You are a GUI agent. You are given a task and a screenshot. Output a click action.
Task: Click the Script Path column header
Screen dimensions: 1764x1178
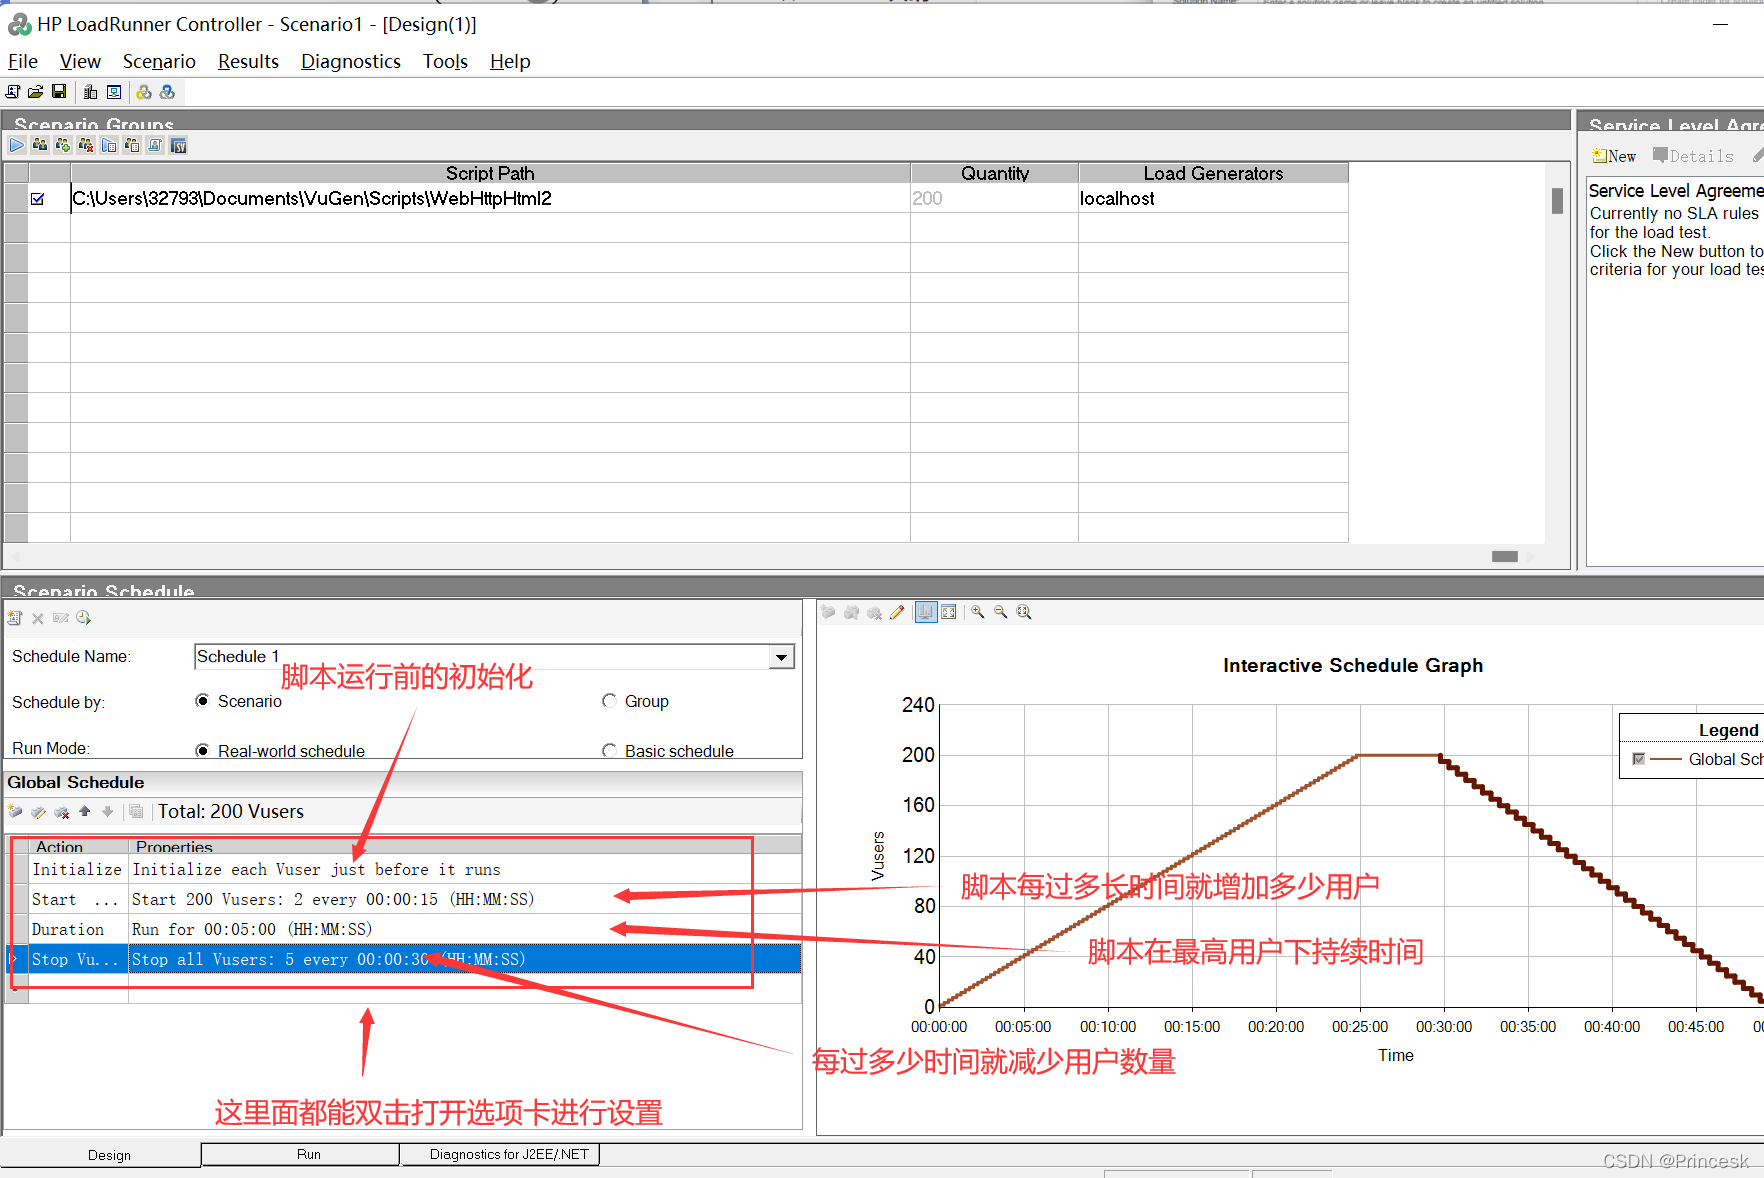[490, 173]
